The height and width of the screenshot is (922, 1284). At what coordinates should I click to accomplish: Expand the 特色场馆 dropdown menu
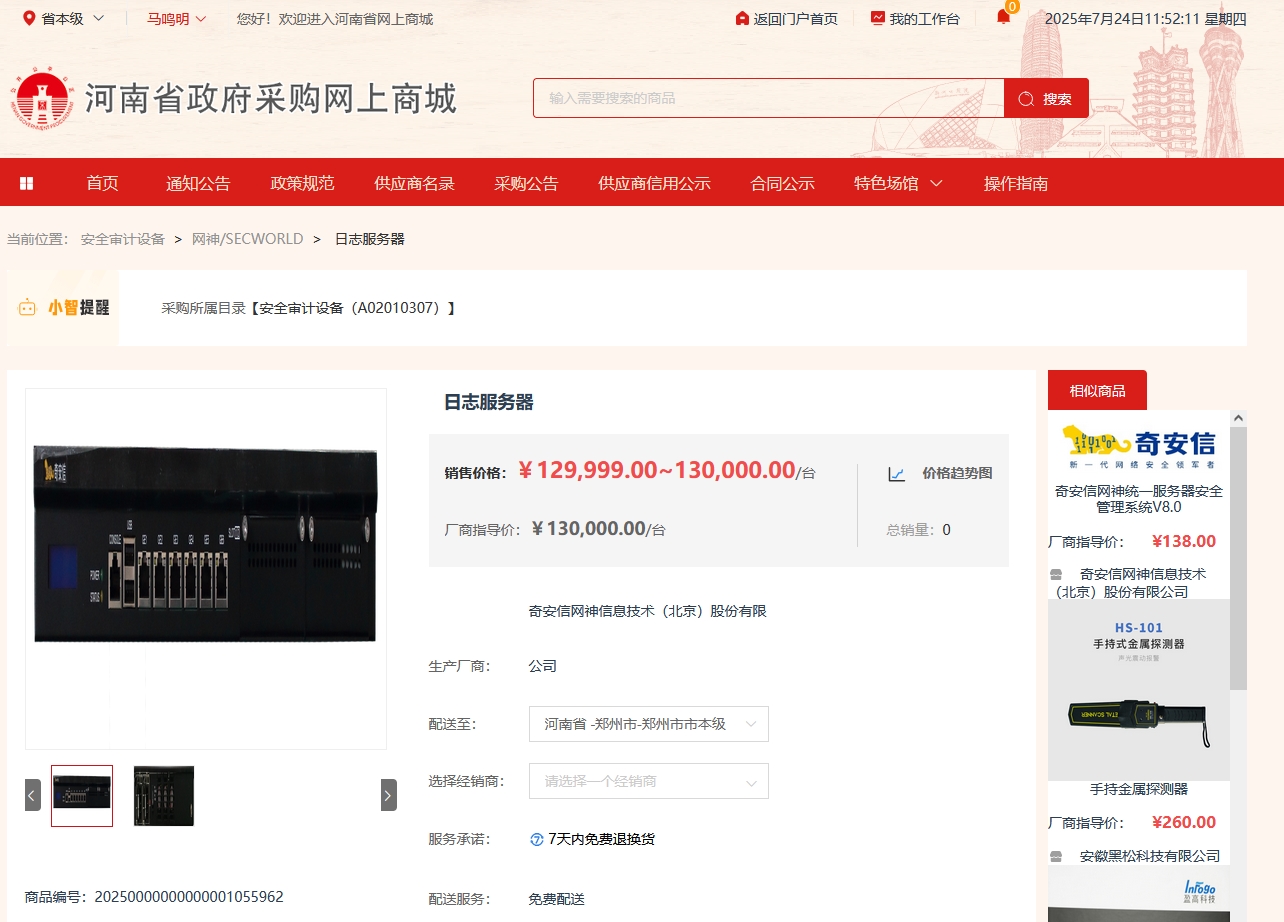tap(898, 183)
